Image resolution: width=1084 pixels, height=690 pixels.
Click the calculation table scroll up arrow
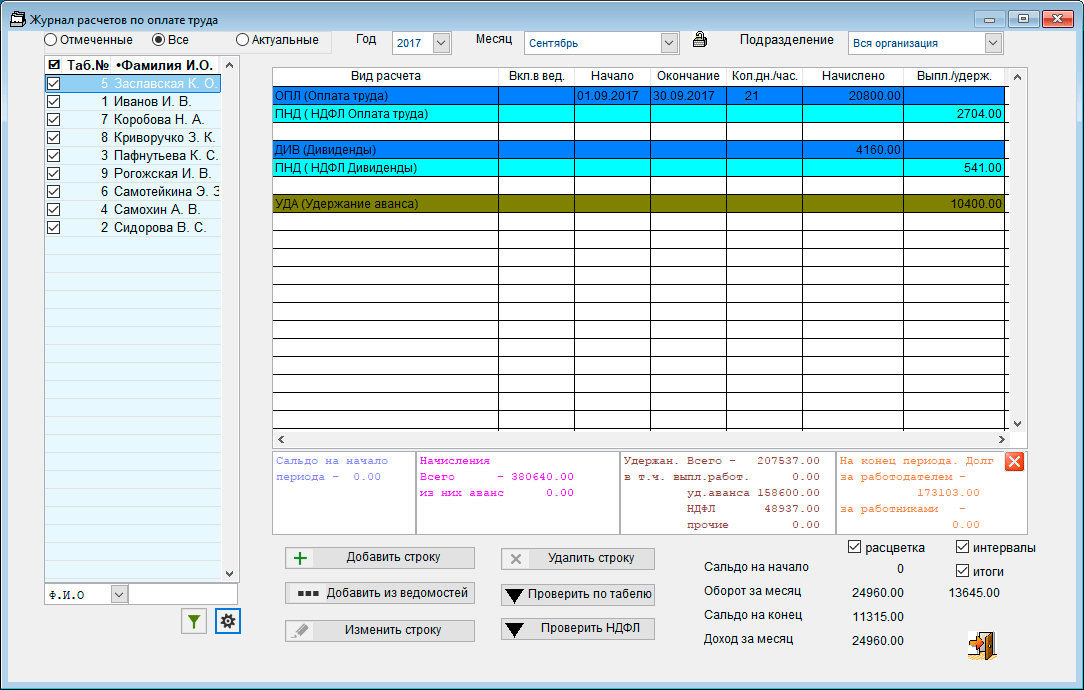(x=1017, y=77)
